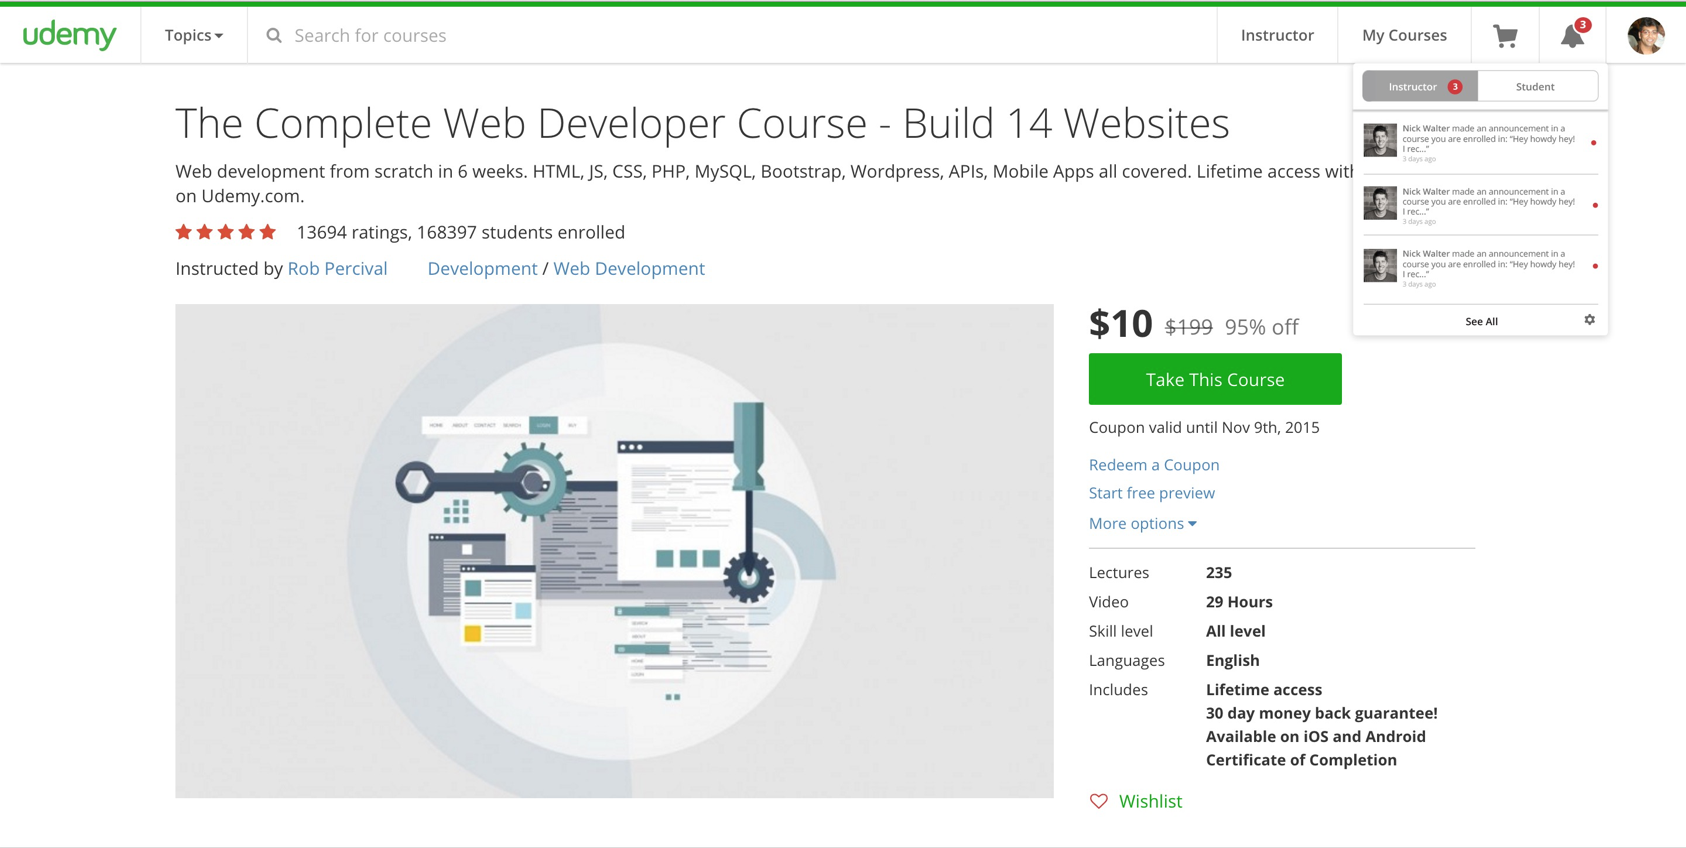Open Instructor in the top navigation

click(x=1277, y=35)
